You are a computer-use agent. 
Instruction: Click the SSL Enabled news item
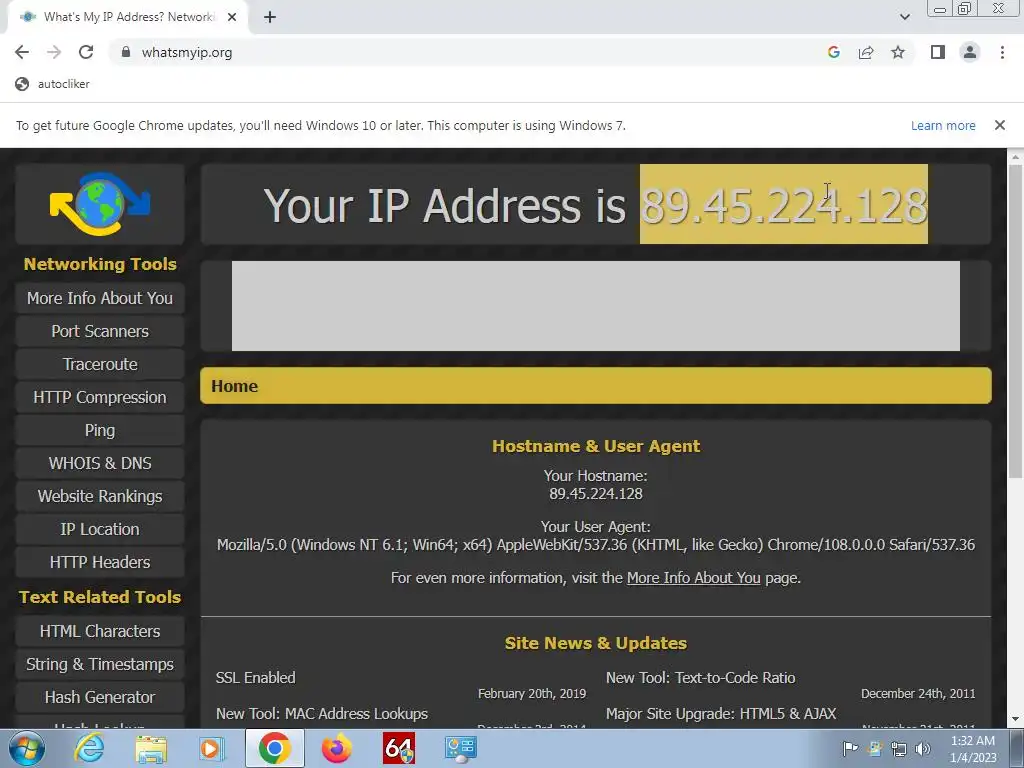point(255,678)
